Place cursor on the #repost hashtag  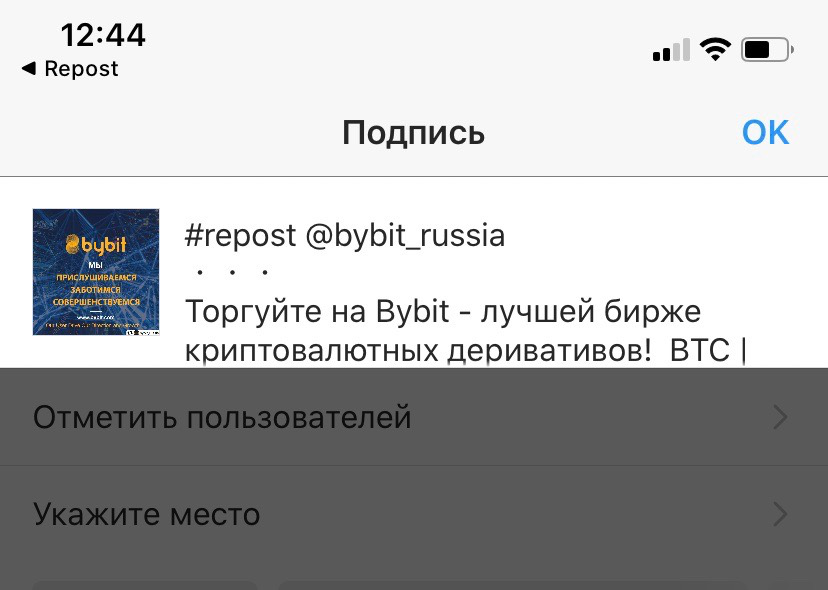pos(240,236)
